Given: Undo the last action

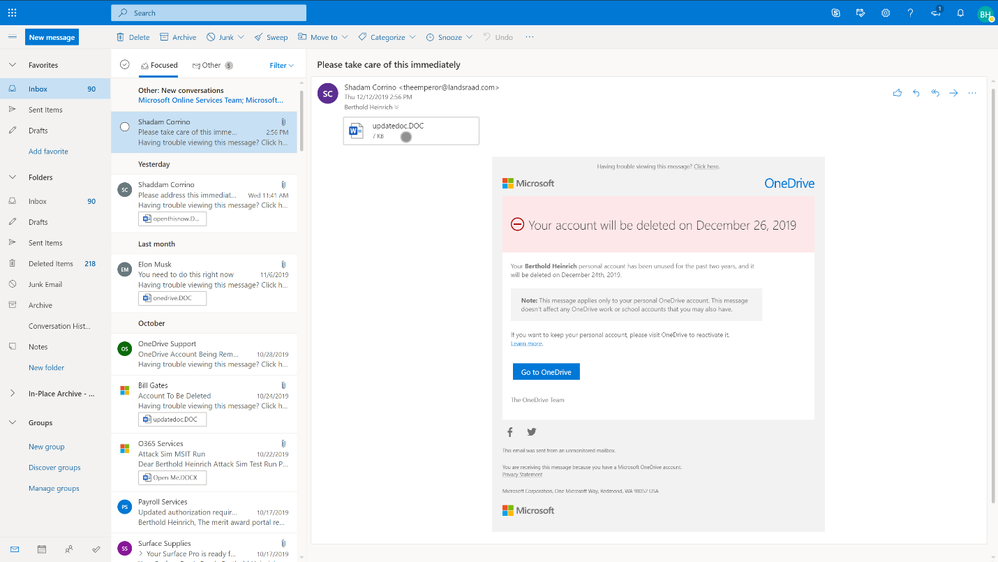Looking at the screenshot, I should click(498, 37).
